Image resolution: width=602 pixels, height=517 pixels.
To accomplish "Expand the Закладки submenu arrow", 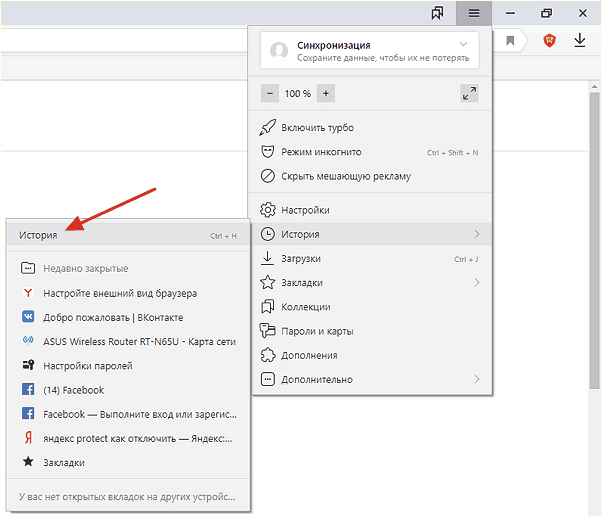I will 477,282.
